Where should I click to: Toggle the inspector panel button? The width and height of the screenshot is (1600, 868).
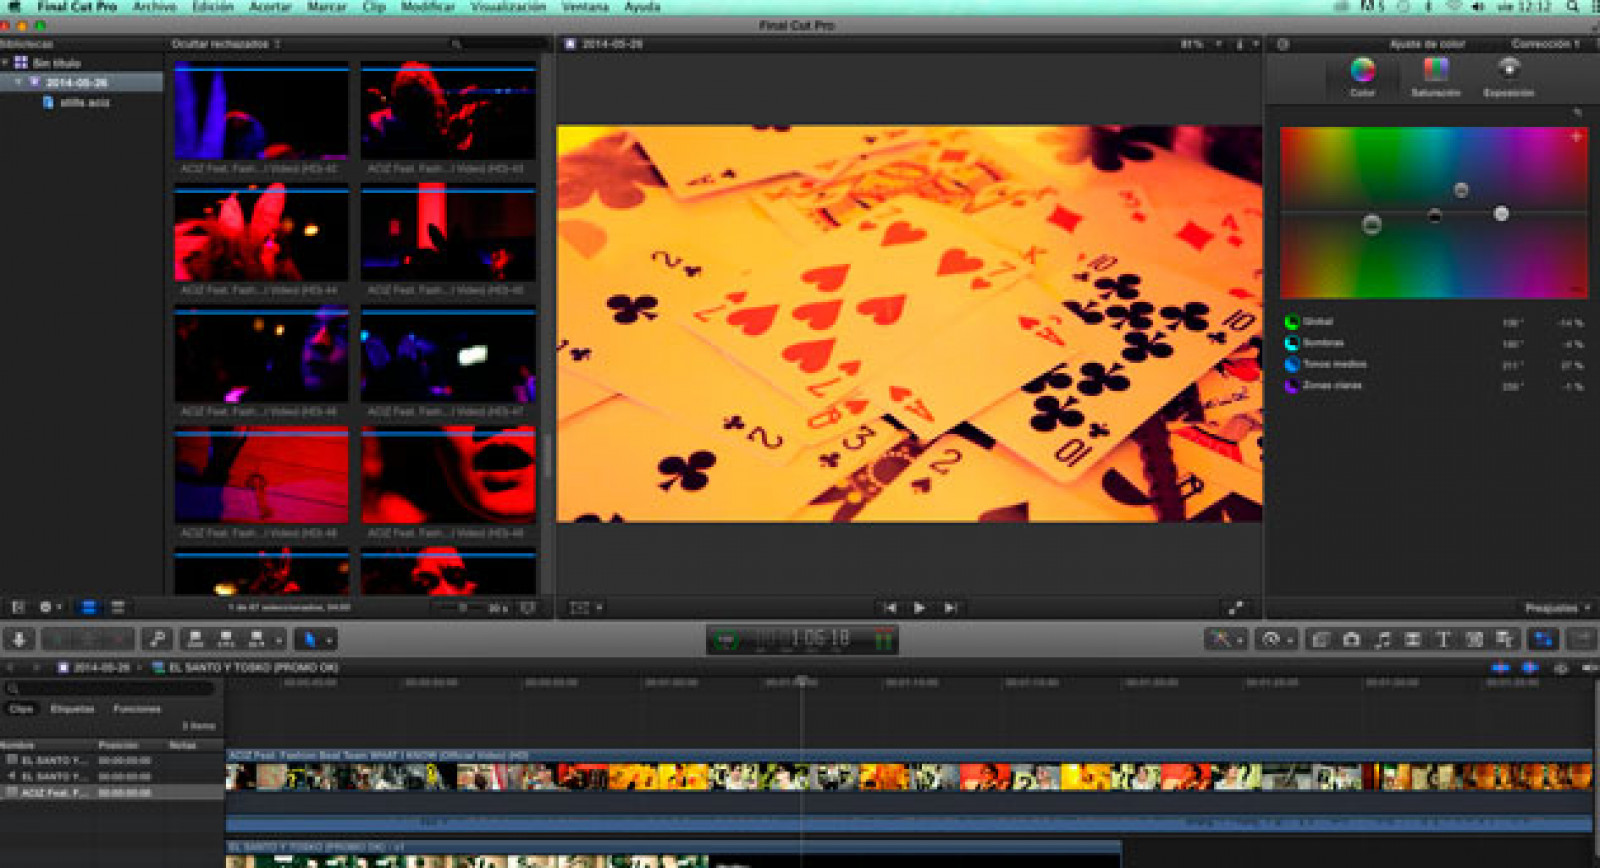point(1544,638)
